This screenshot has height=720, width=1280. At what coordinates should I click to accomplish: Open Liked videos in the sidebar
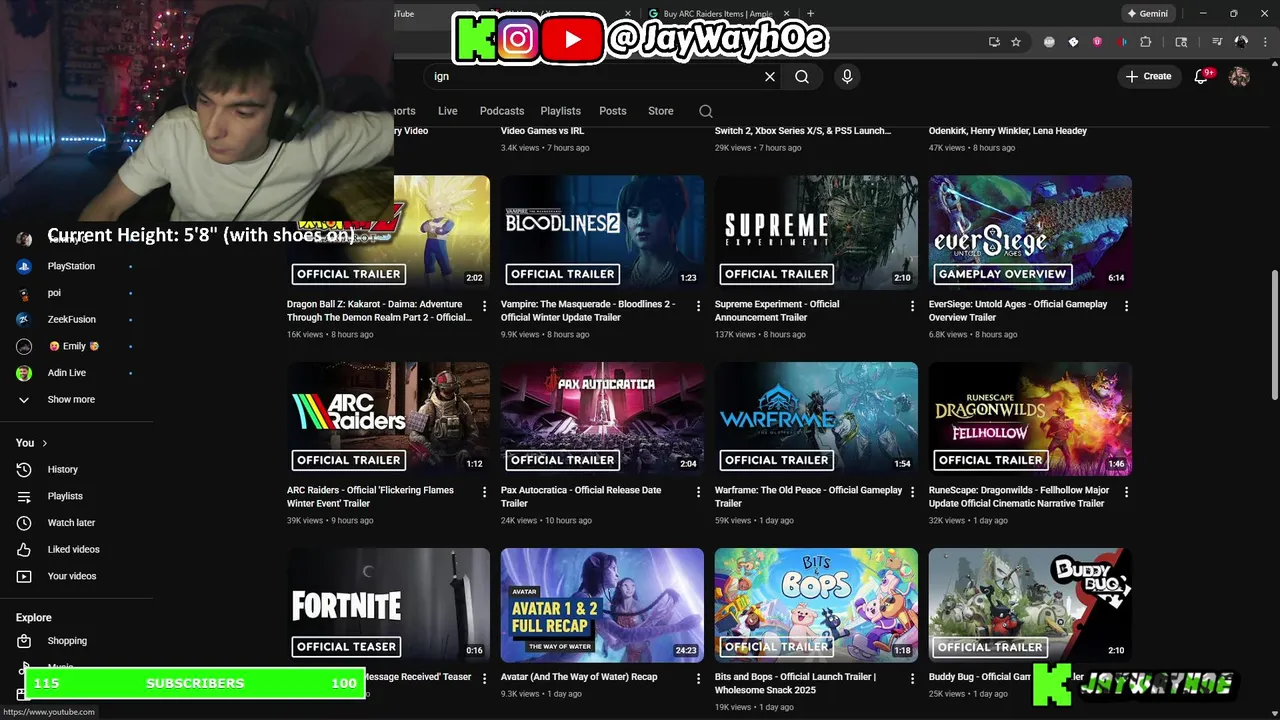73,549
